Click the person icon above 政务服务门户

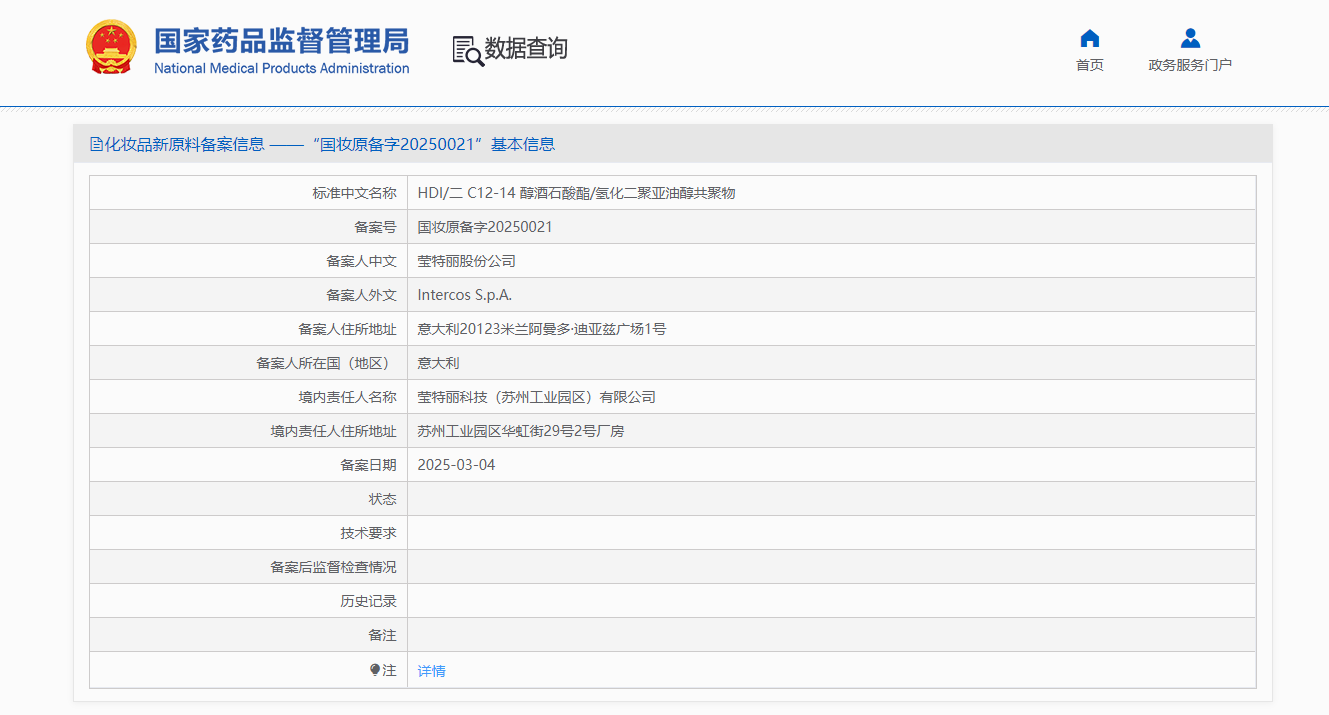pyautogui.click(x=1190, y=37)
